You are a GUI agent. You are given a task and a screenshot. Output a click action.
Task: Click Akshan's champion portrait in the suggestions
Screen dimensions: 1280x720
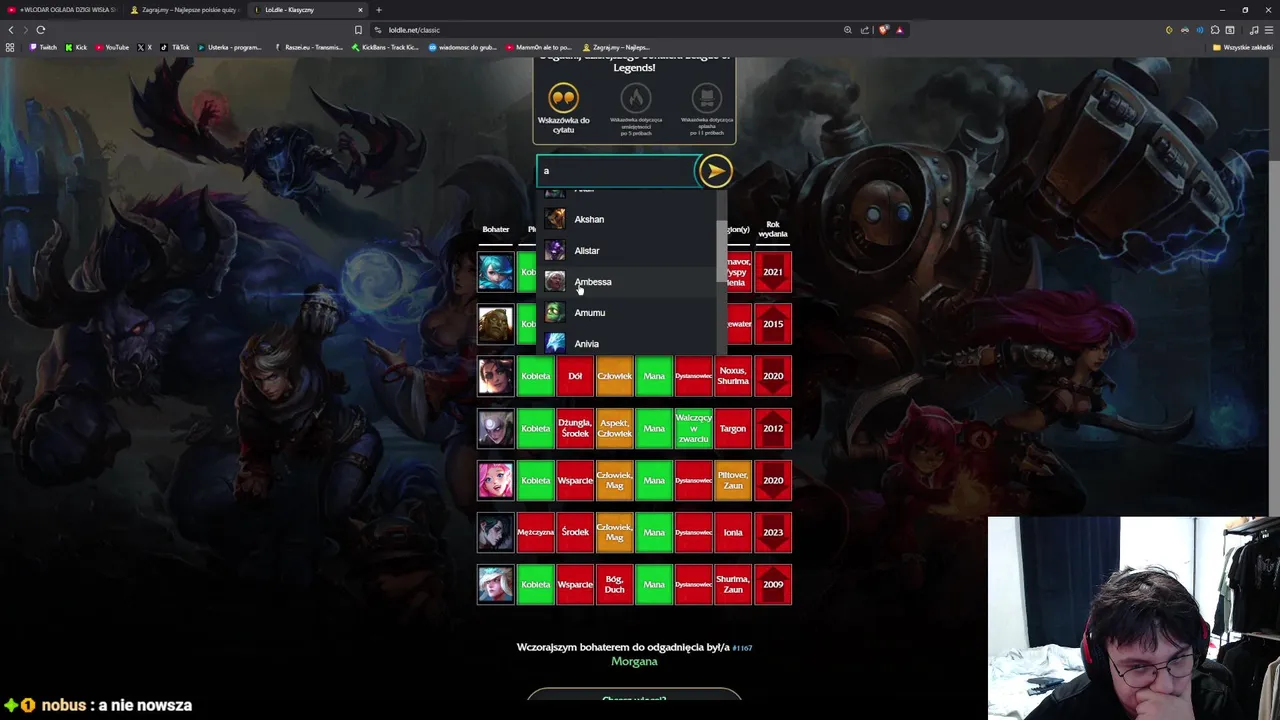click(555, 219)
